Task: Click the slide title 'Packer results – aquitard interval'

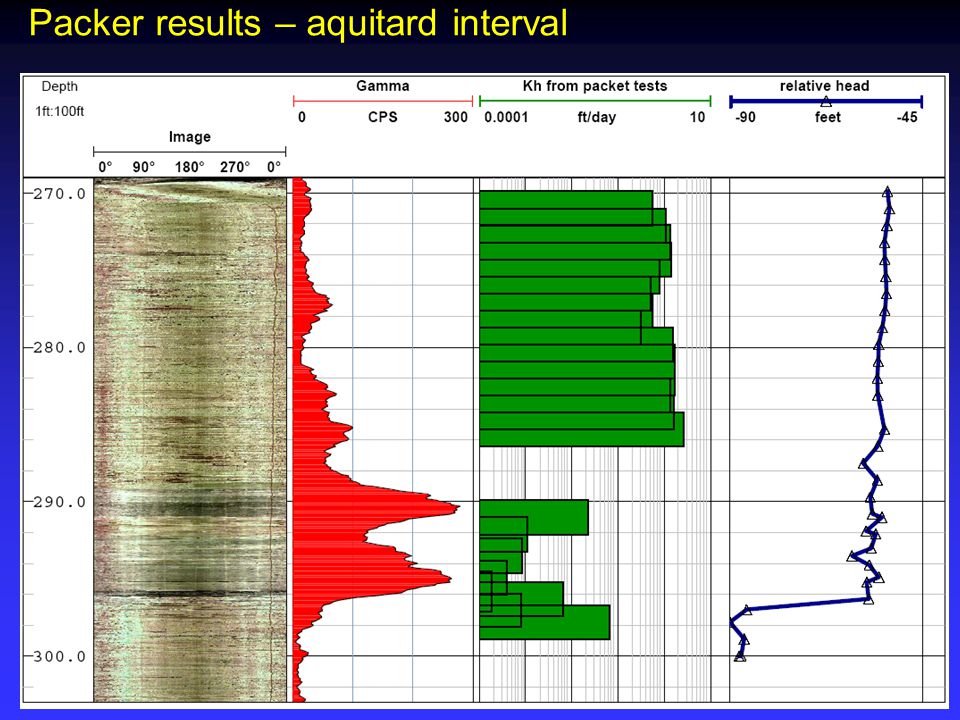Action: tap(298, 23)
